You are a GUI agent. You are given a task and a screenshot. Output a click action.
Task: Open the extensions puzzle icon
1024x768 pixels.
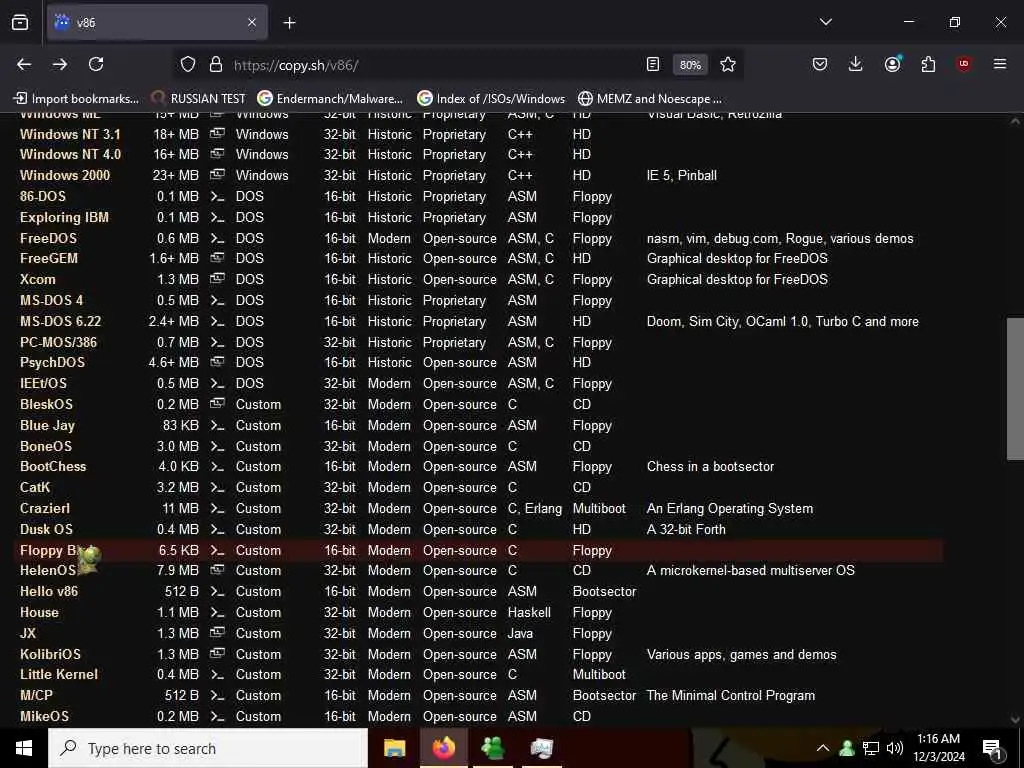(x=928, y=64)
